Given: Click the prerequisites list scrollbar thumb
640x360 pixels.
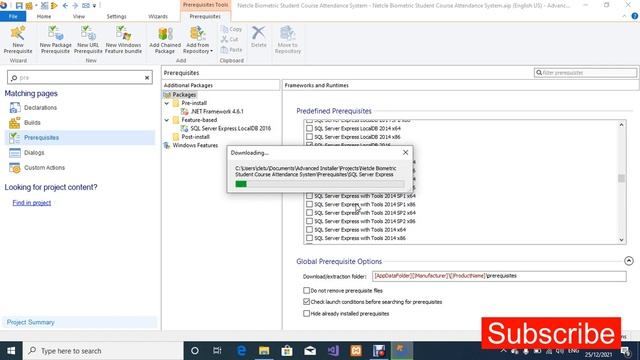Looking at the screenshot, I should [x=621, y=178].
